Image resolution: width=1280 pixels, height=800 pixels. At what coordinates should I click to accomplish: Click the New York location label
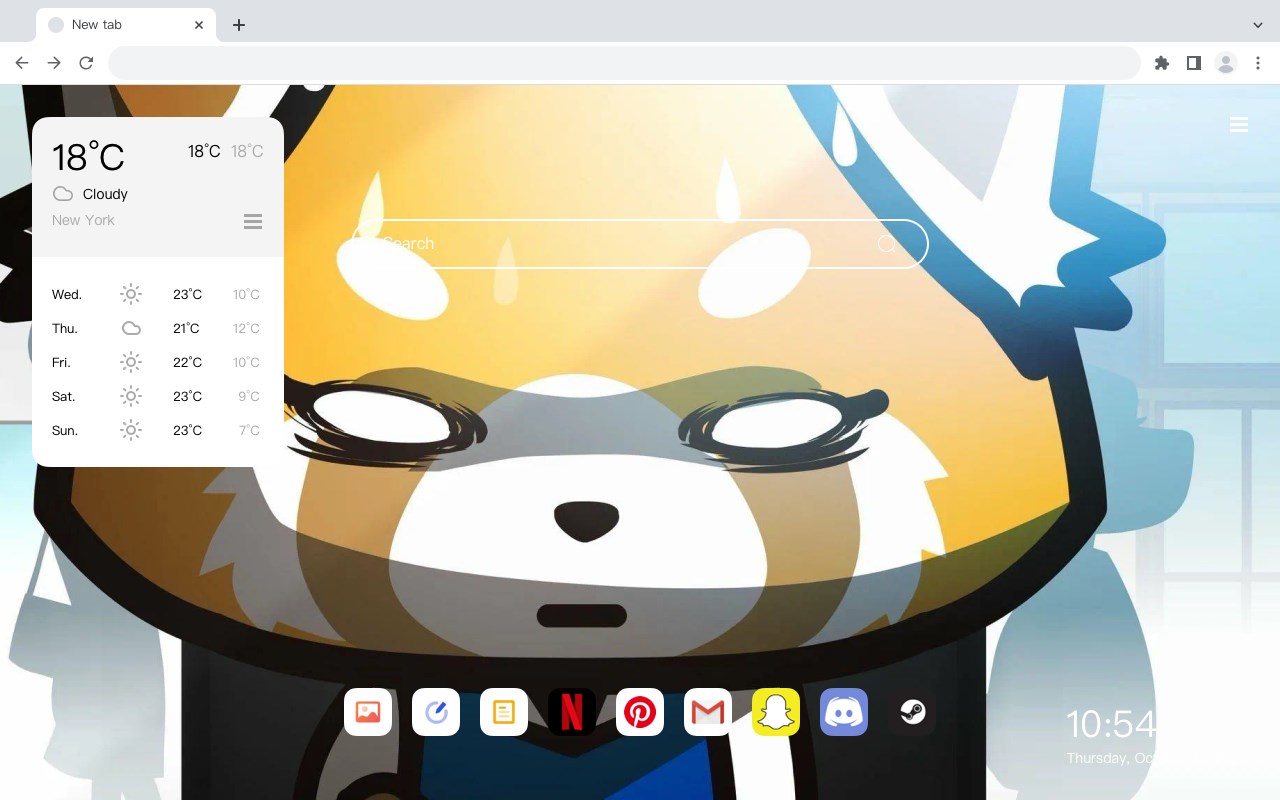83,220
